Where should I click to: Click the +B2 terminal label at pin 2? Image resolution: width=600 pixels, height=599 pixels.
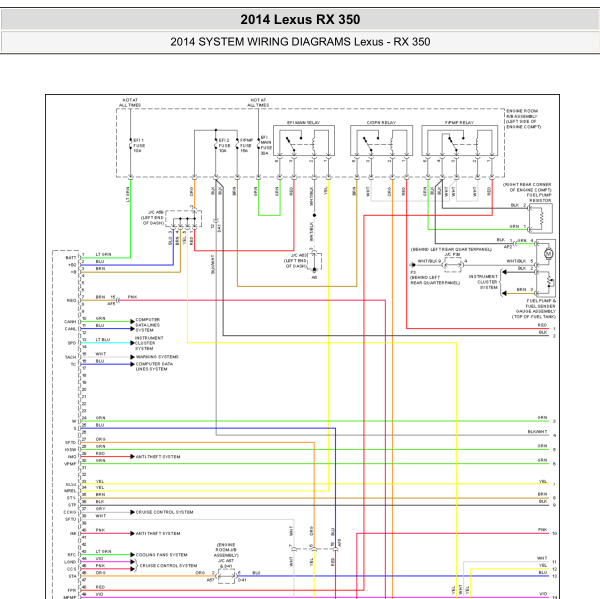pyautogui.click(x=72, y=265)
